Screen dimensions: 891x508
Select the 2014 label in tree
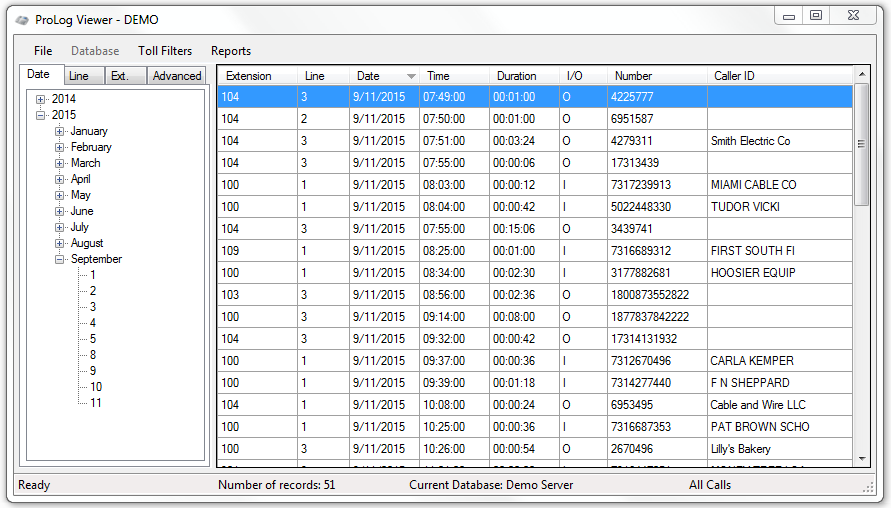pyautogui.click(x=64, y=99)
